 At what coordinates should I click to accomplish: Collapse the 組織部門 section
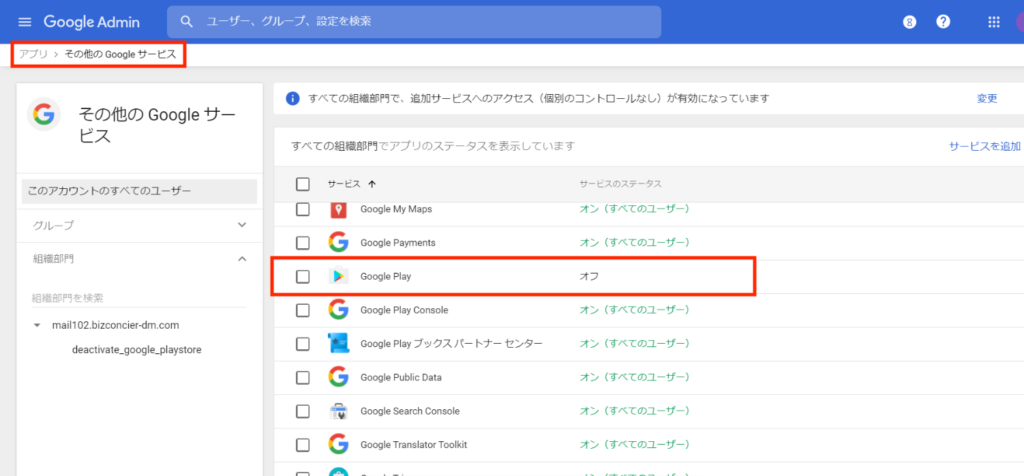tap(241, 259)
